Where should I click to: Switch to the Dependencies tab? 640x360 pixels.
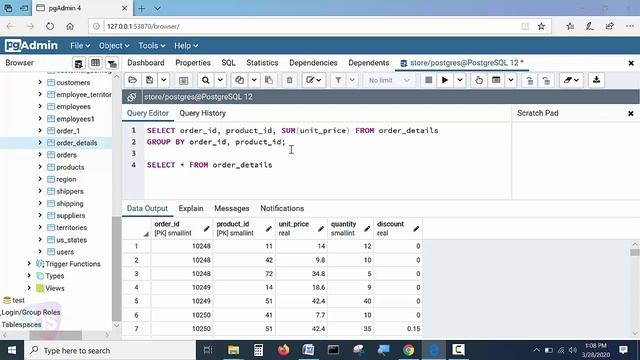[x=313, y=63]
